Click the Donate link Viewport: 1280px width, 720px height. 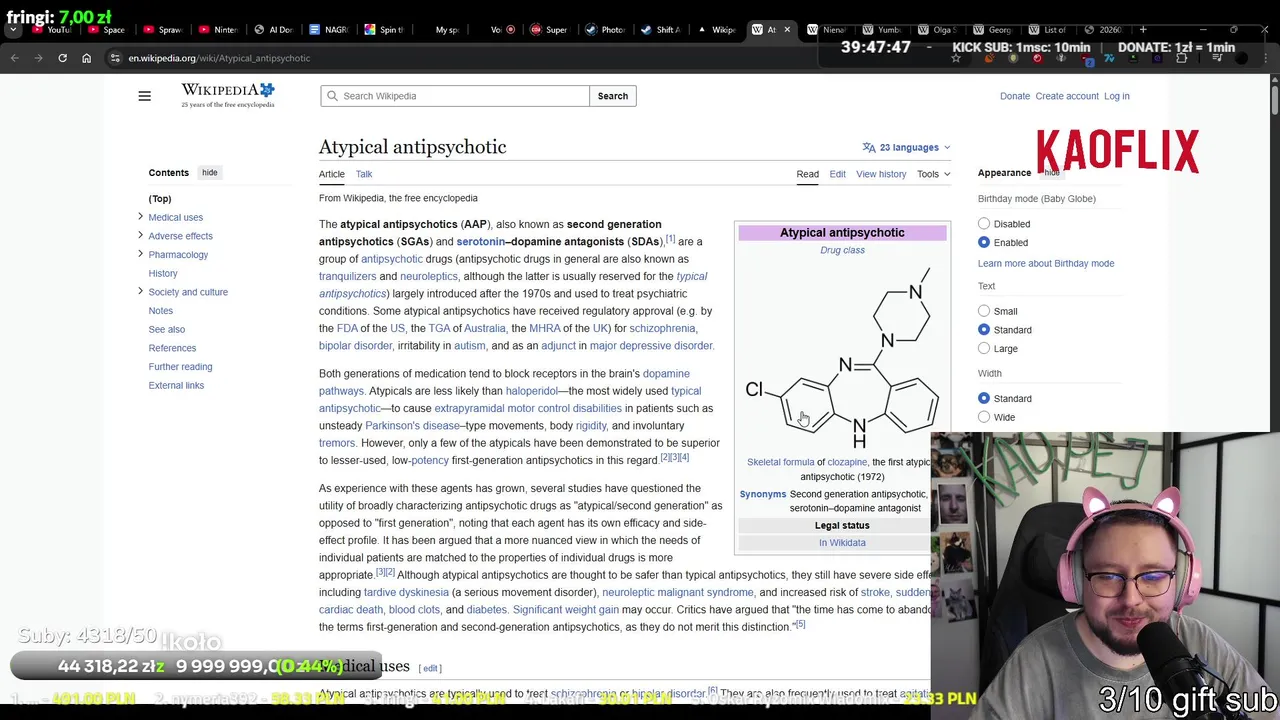point(1015,96)
